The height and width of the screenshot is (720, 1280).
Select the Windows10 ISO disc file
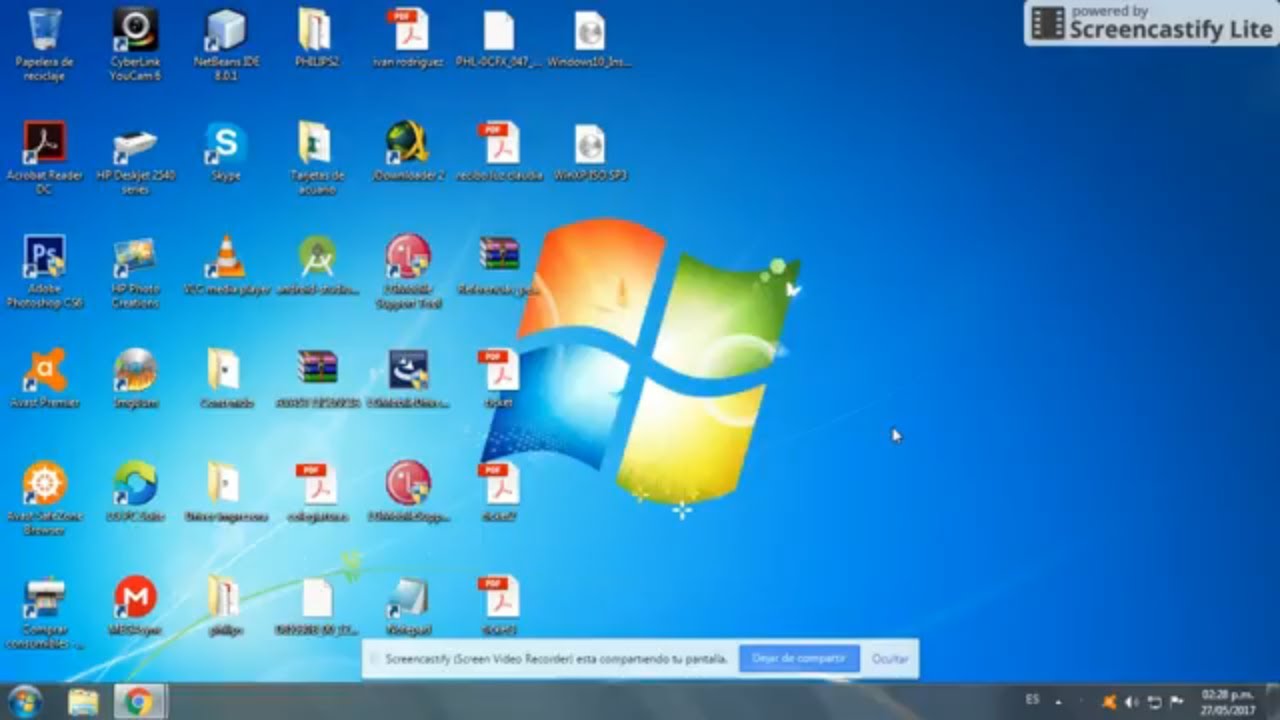click(590, 38)
